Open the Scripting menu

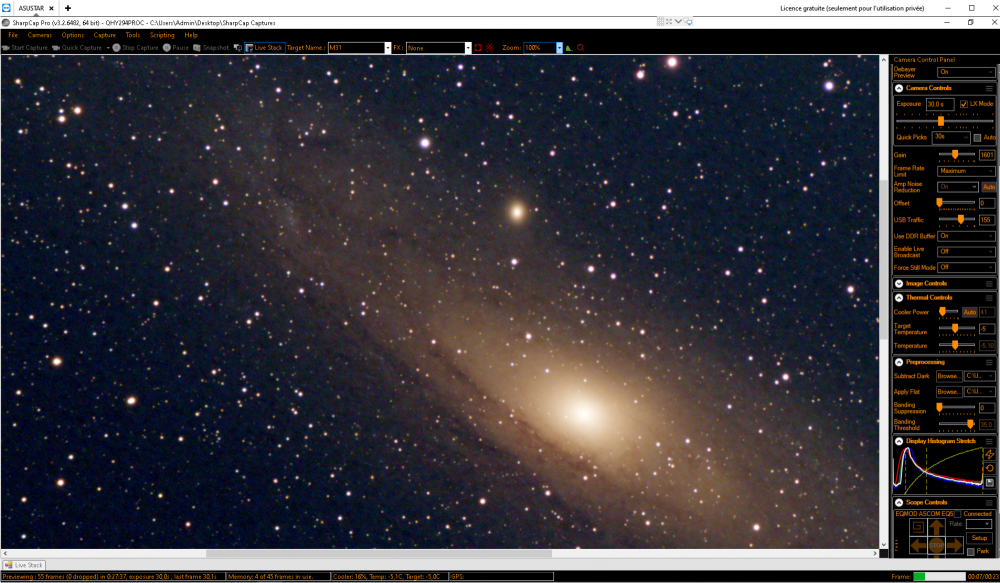coord(162,35)
